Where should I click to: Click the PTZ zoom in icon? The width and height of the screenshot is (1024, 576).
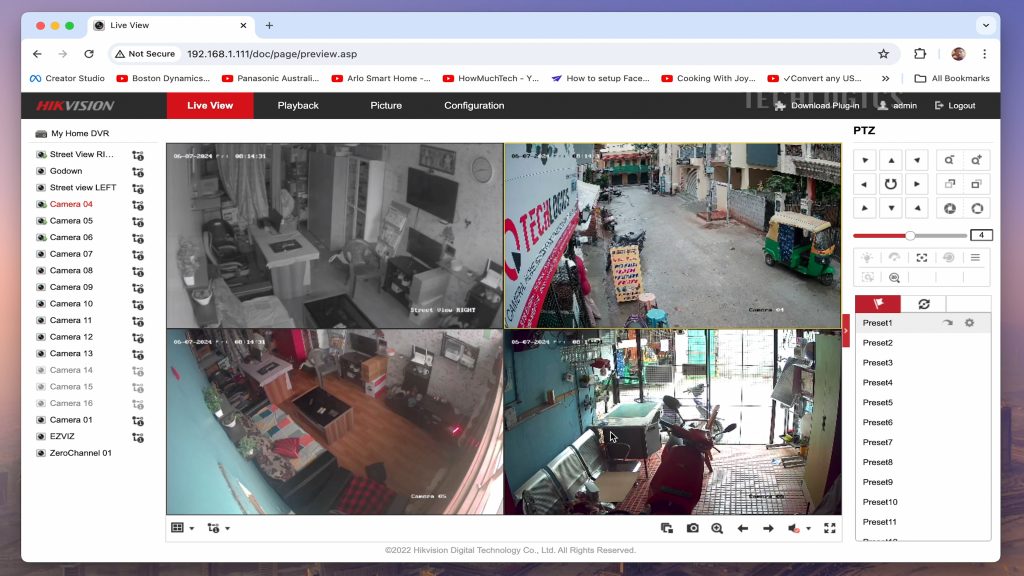coord(975,160)
